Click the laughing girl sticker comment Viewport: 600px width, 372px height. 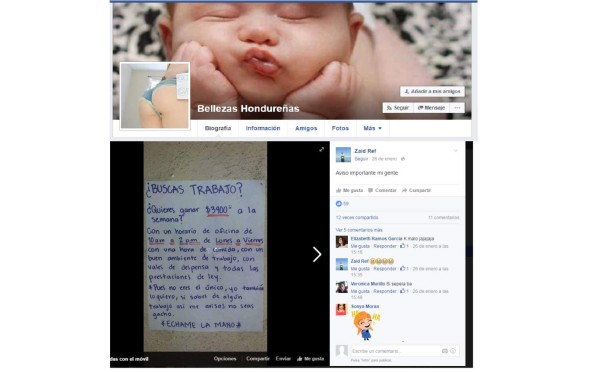tap(366, 325)
